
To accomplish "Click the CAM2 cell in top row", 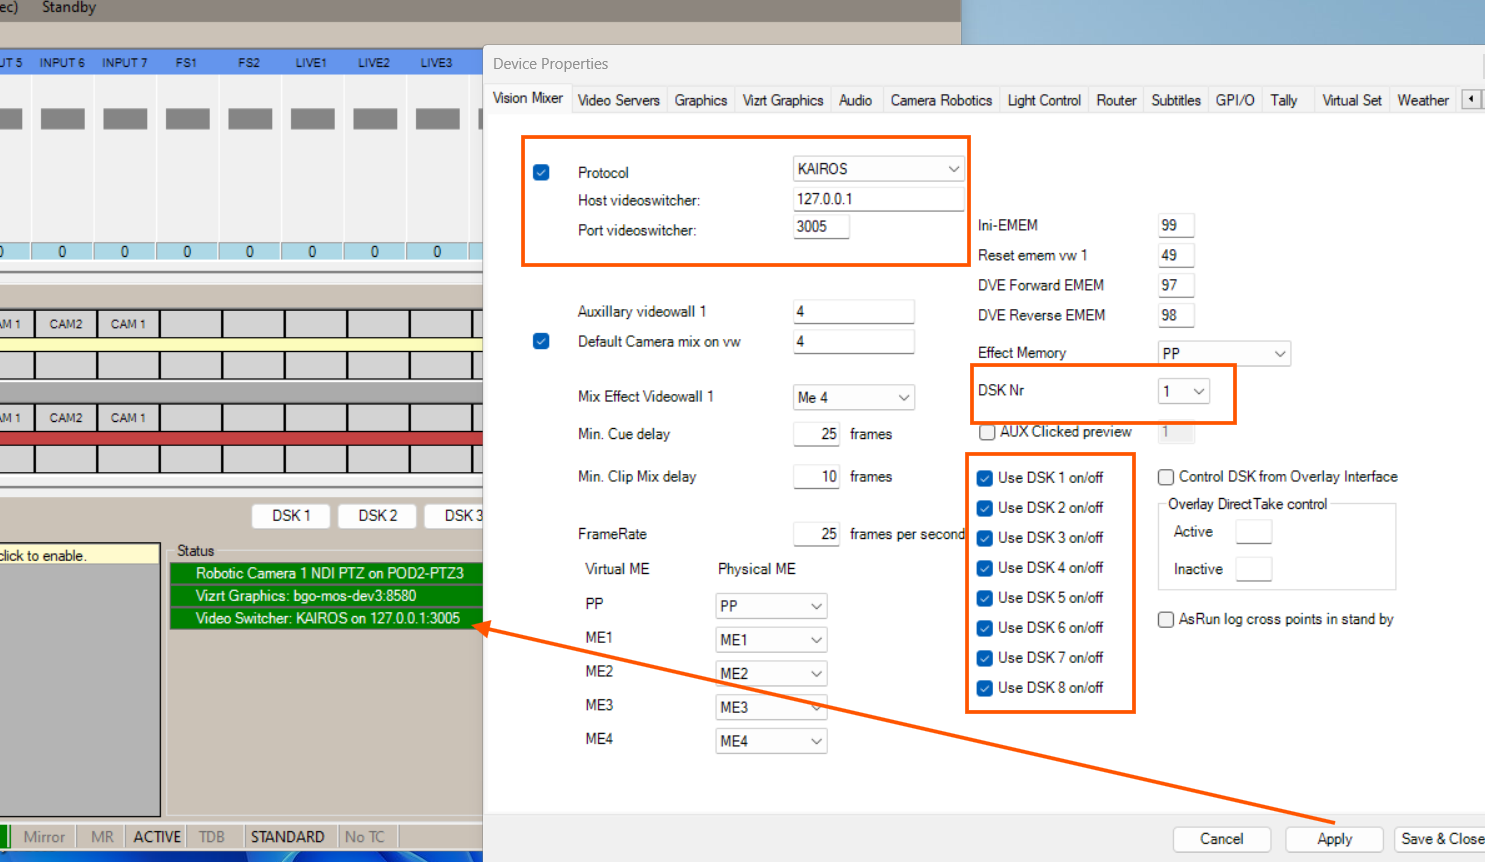I will tap(66, 324).
